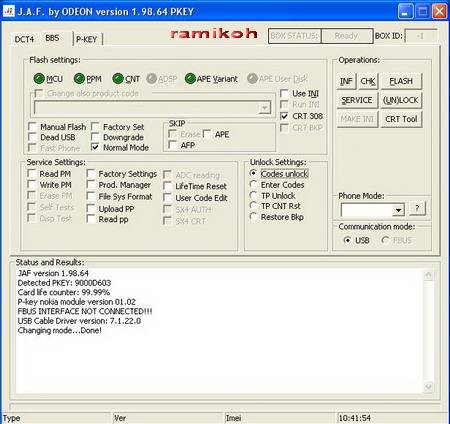The image size is (450, 424).
Task: Check the Read pp option
Action: pos(91,219)
